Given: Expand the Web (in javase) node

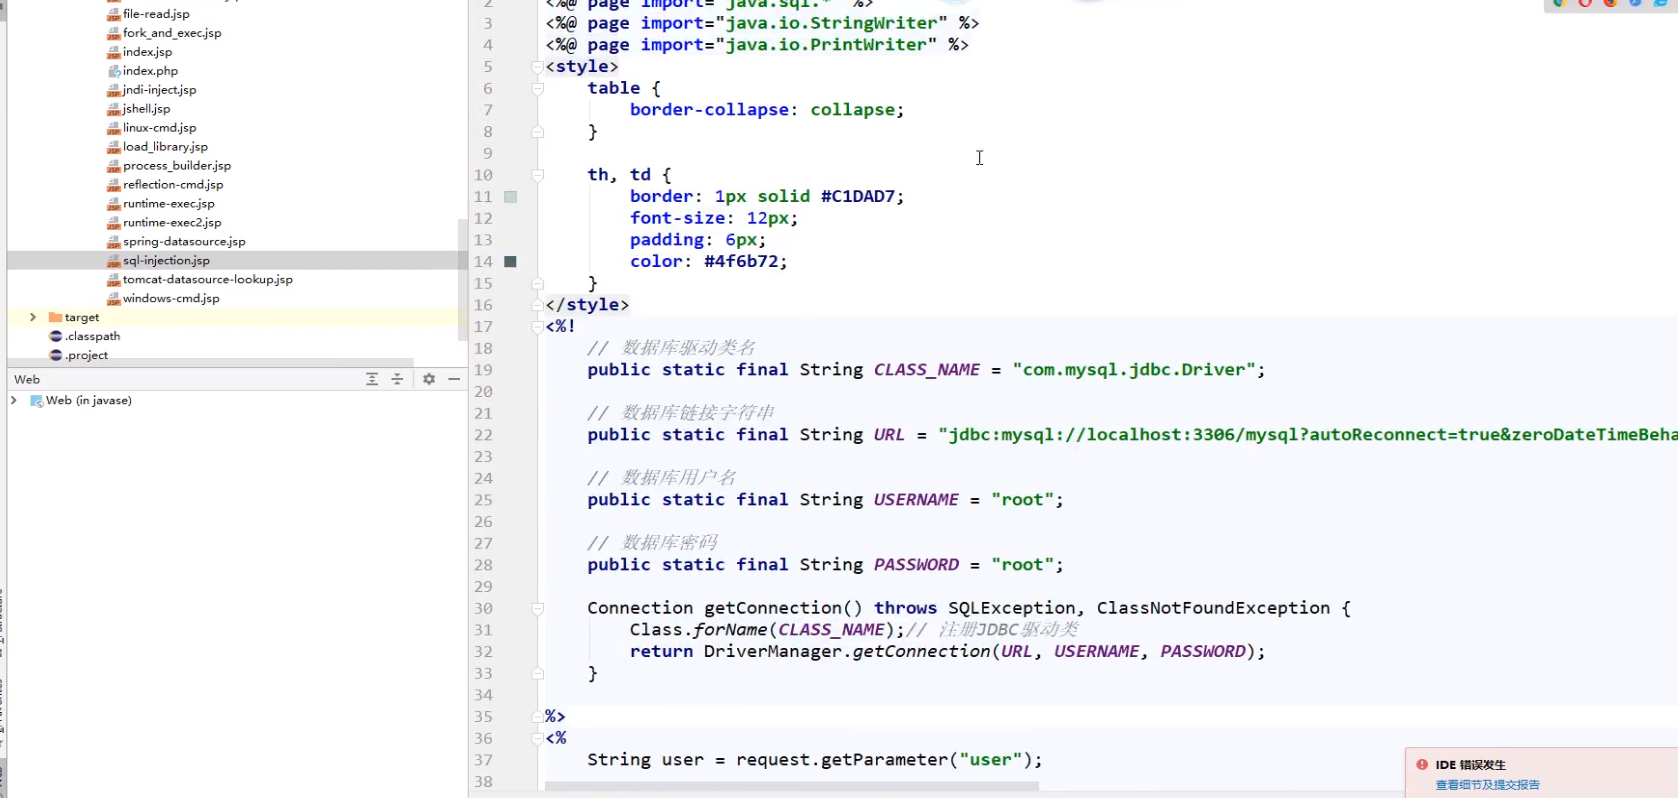Looking at the screenshot, I should [14, 400].
